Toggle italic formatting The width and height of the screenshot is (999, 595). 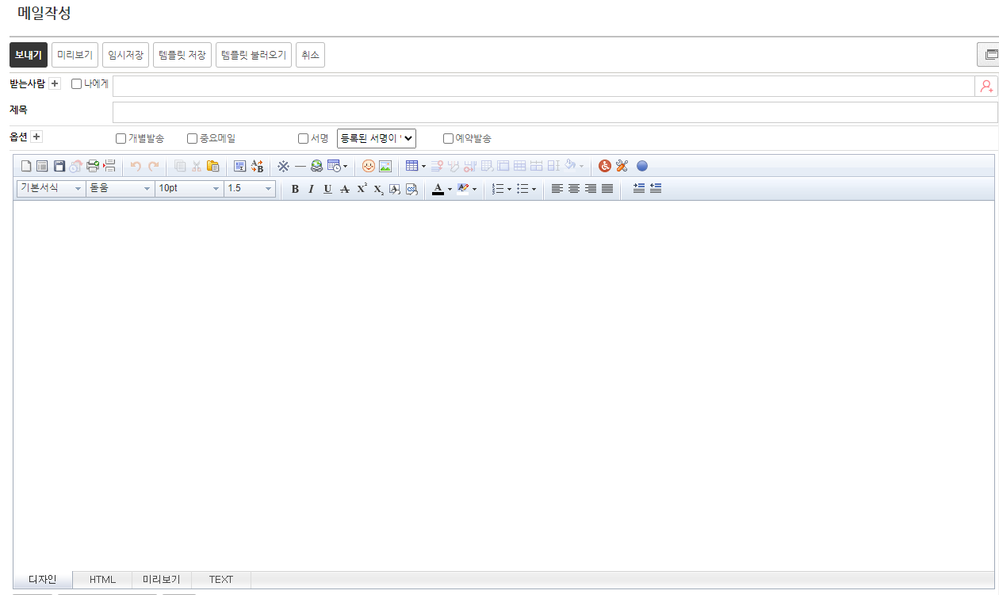[311, 189]
